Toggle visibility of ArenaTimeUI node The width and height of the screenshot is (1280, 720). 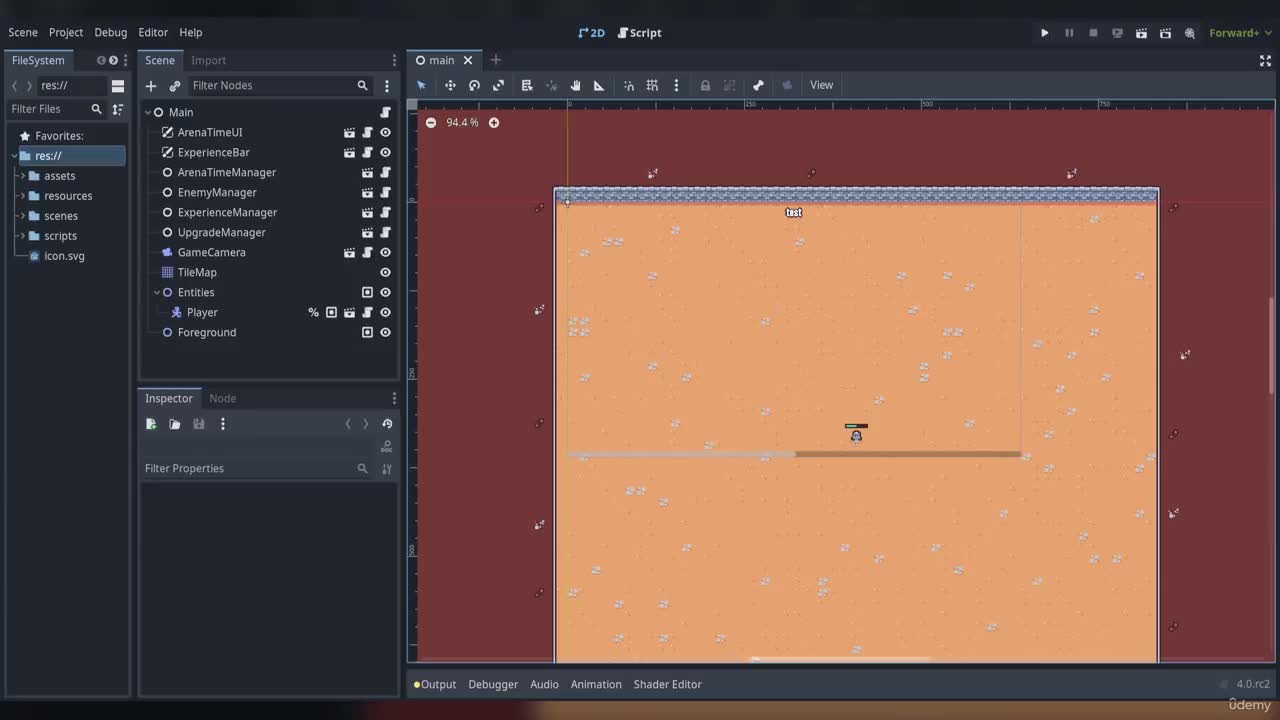385,132
